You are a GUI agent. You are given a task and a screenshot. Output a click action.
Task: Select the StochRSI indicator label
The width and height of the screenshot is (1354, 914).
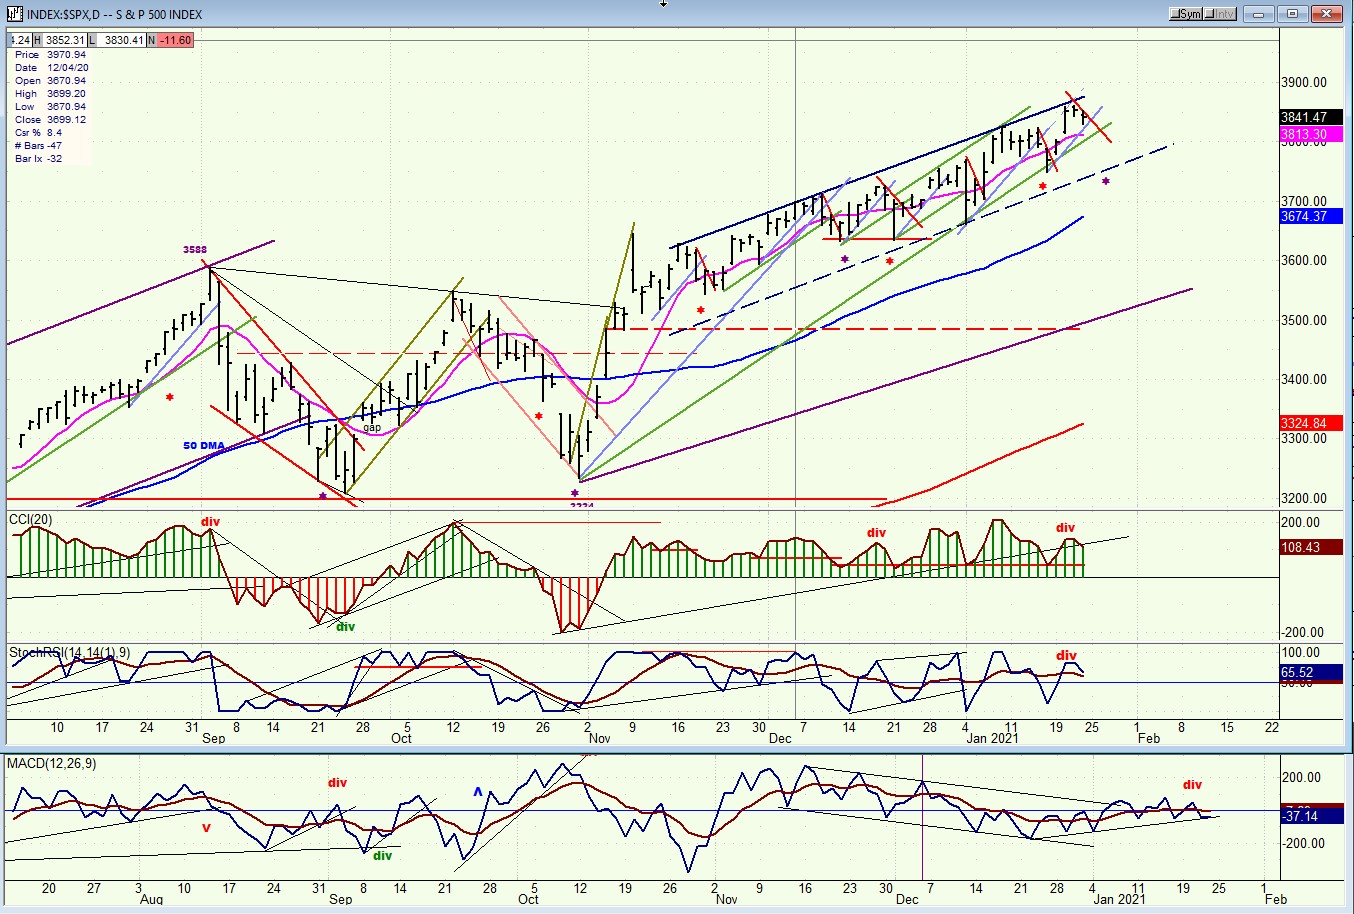click(69, 653)
